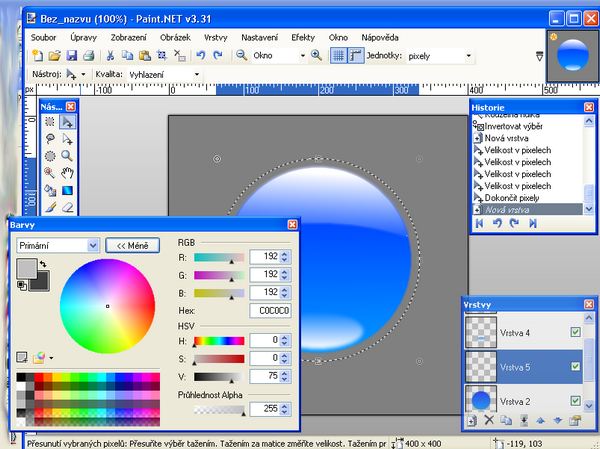This screenshot has height=449, width=600.
Task: Uncheck visibility of Vrstva 5 layer
Action: [x=574, y=367]
